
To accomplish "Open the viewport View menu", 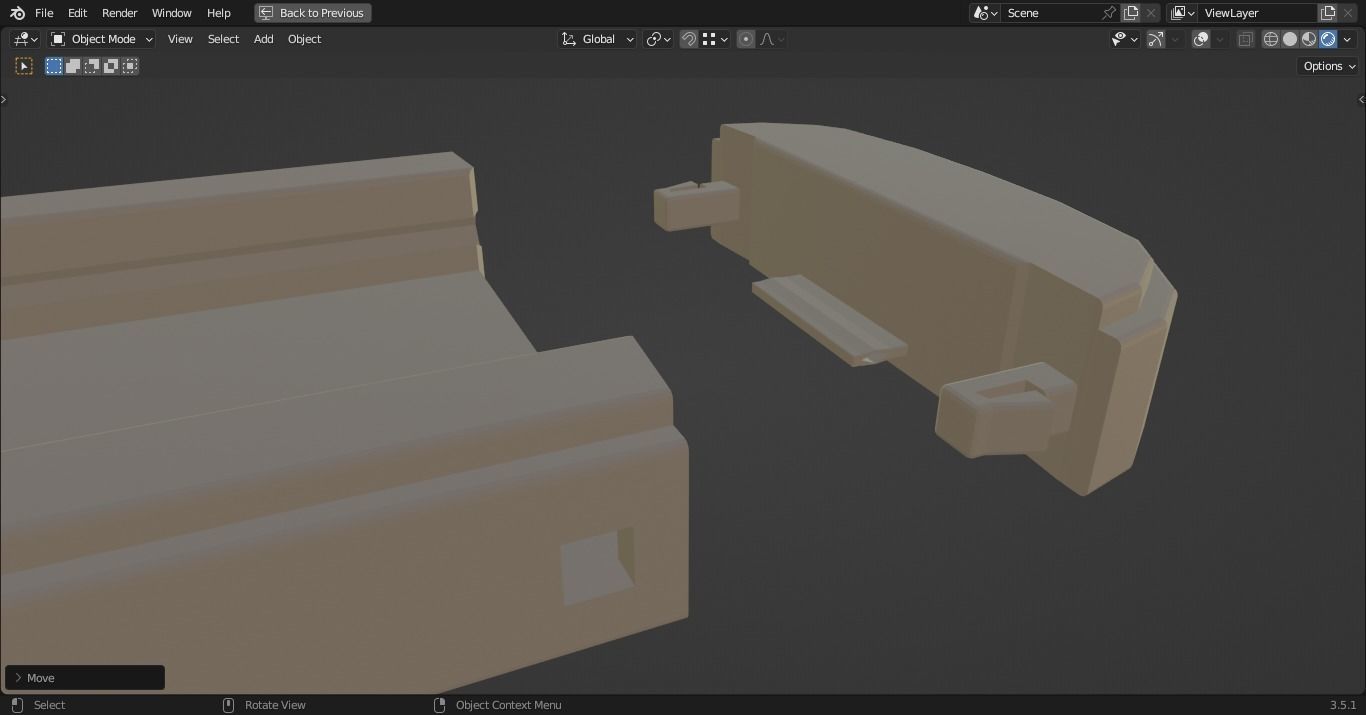I will pyautogui.click(x=180, y=39).
